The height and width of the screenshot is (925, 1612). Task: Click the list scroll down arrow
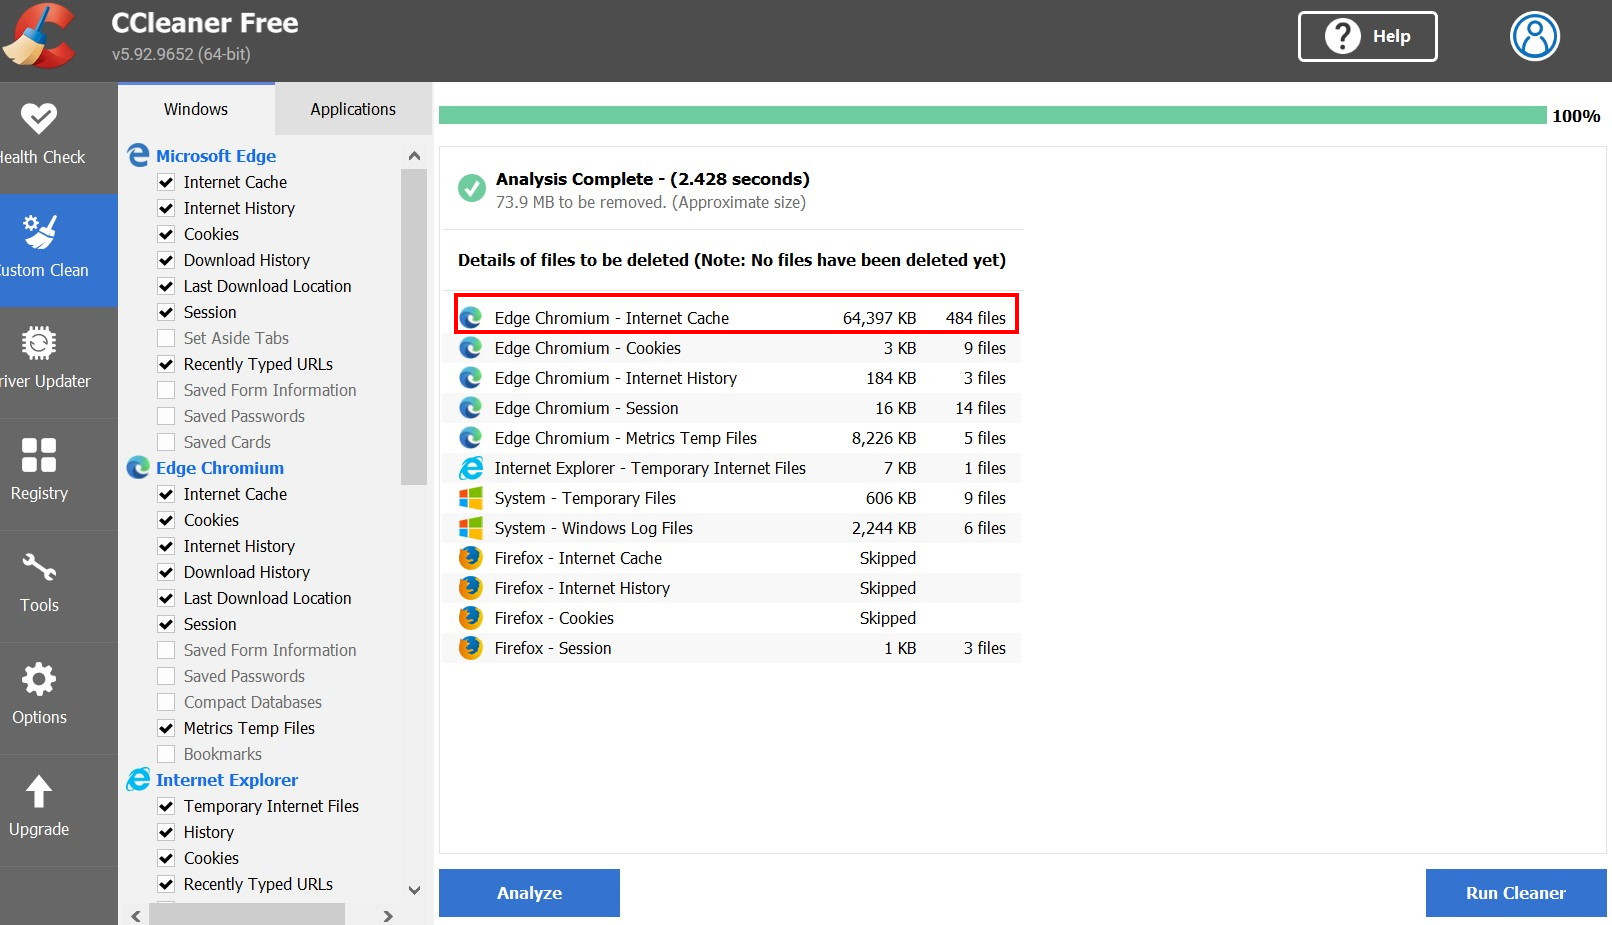pyautogui.click(x=414, y=889)
